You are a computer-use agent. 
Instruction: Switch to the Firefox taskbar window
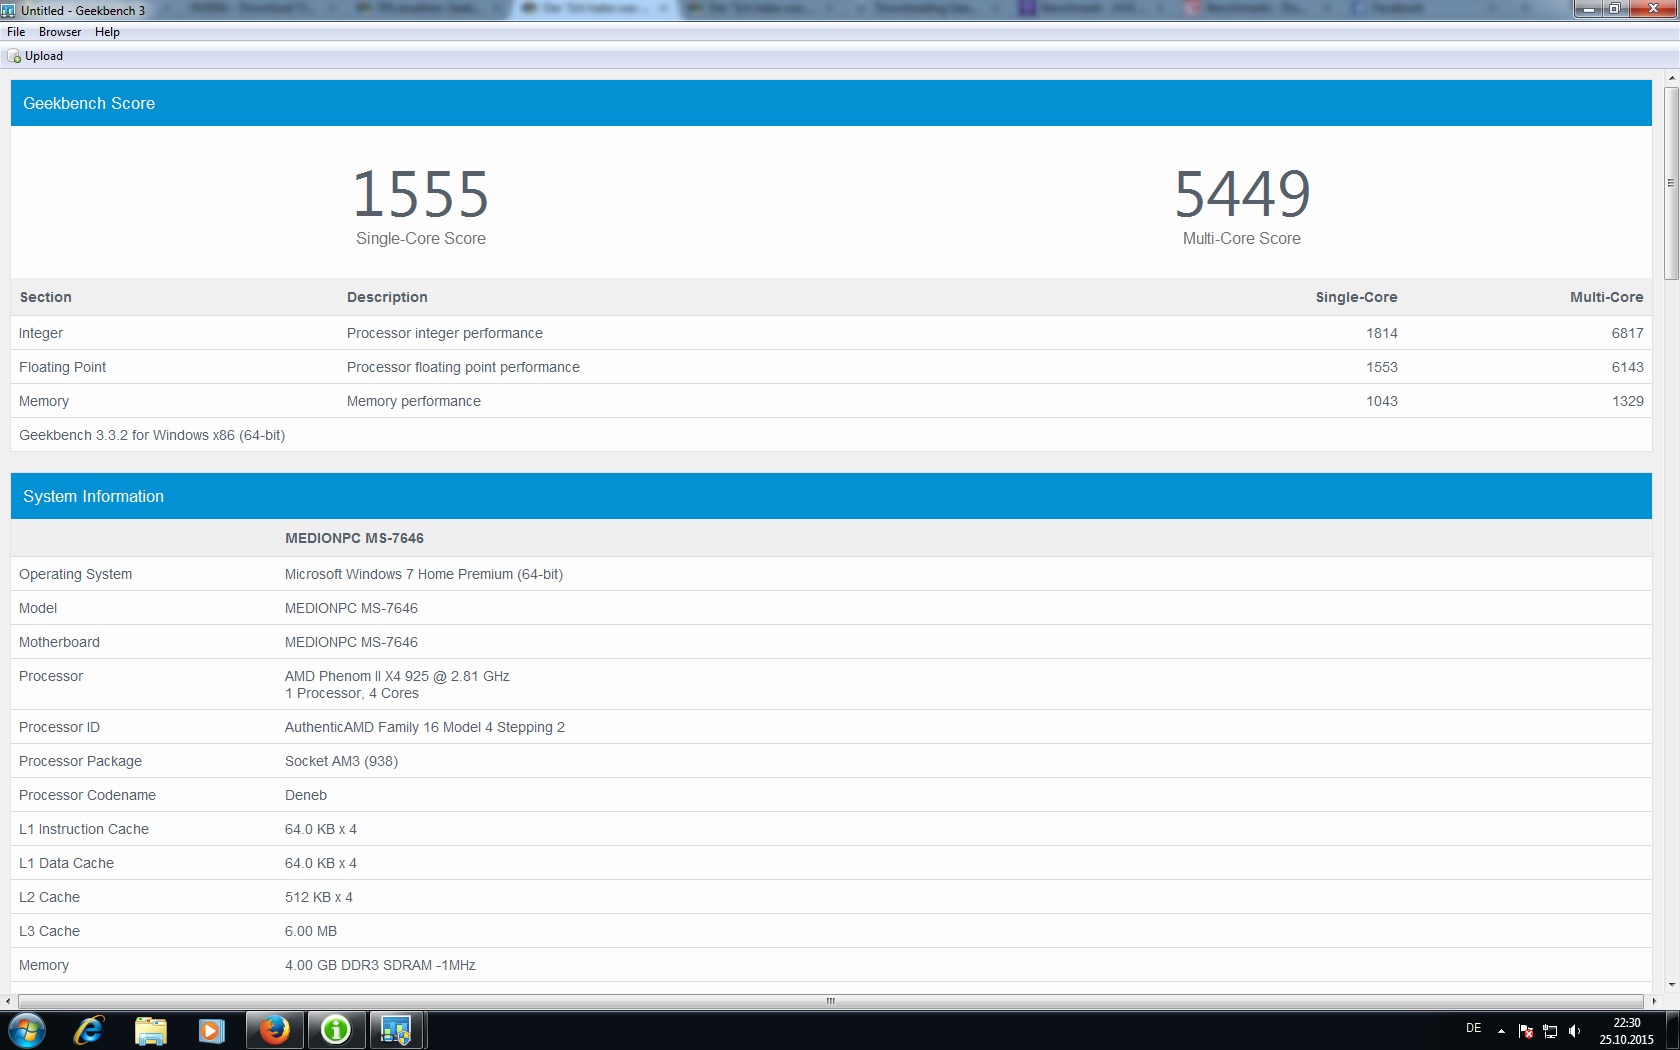tap(274, 1030)
